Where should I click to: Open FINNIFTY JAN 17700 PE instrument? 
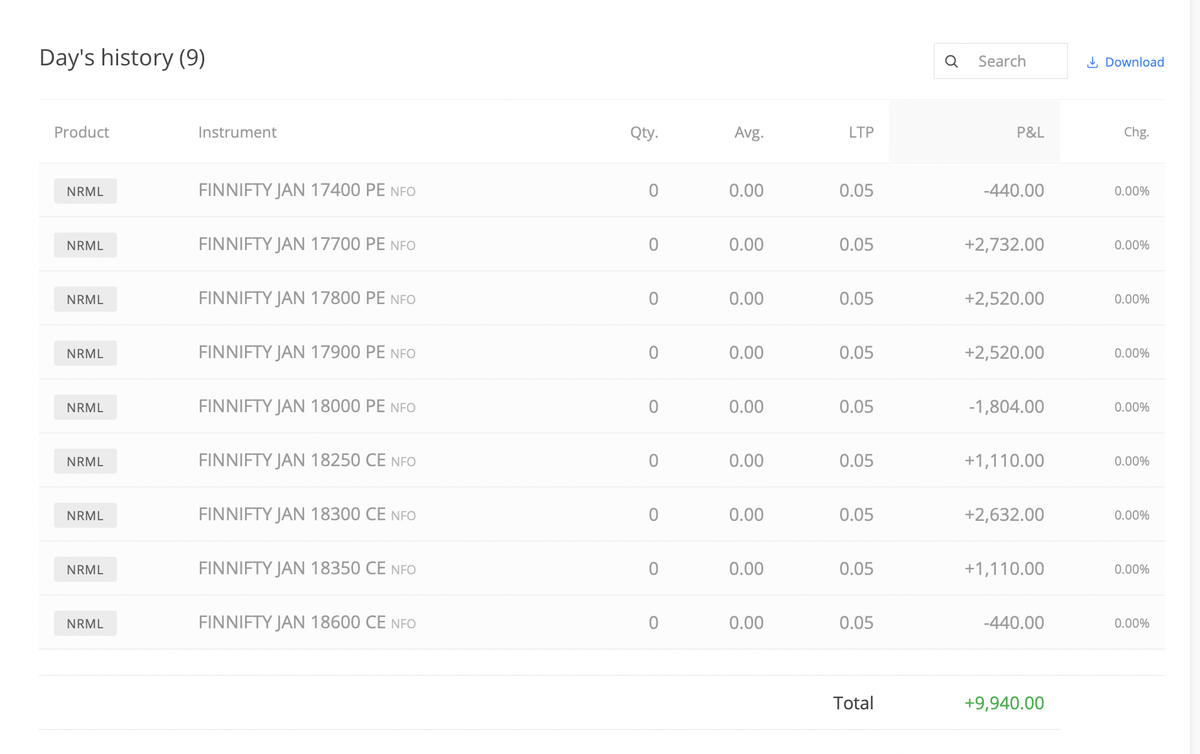291,244
